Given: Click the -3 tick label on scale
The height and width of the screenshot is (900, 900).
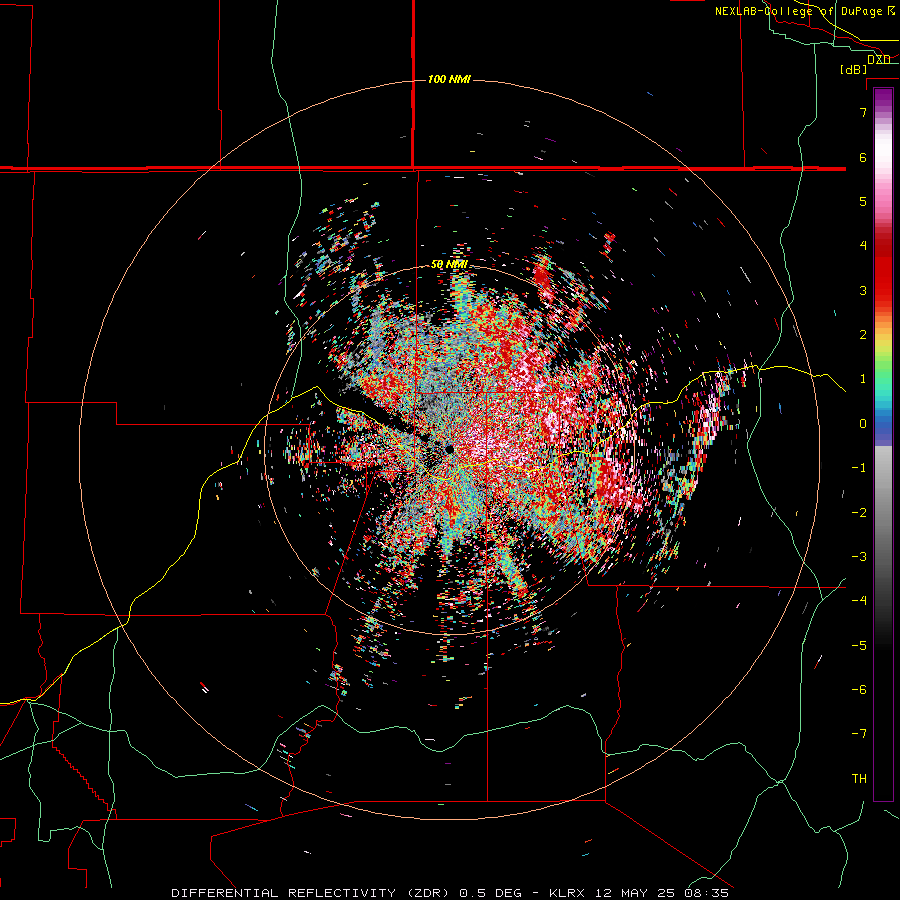Looking at the screenshot, I should coord(859,557).
